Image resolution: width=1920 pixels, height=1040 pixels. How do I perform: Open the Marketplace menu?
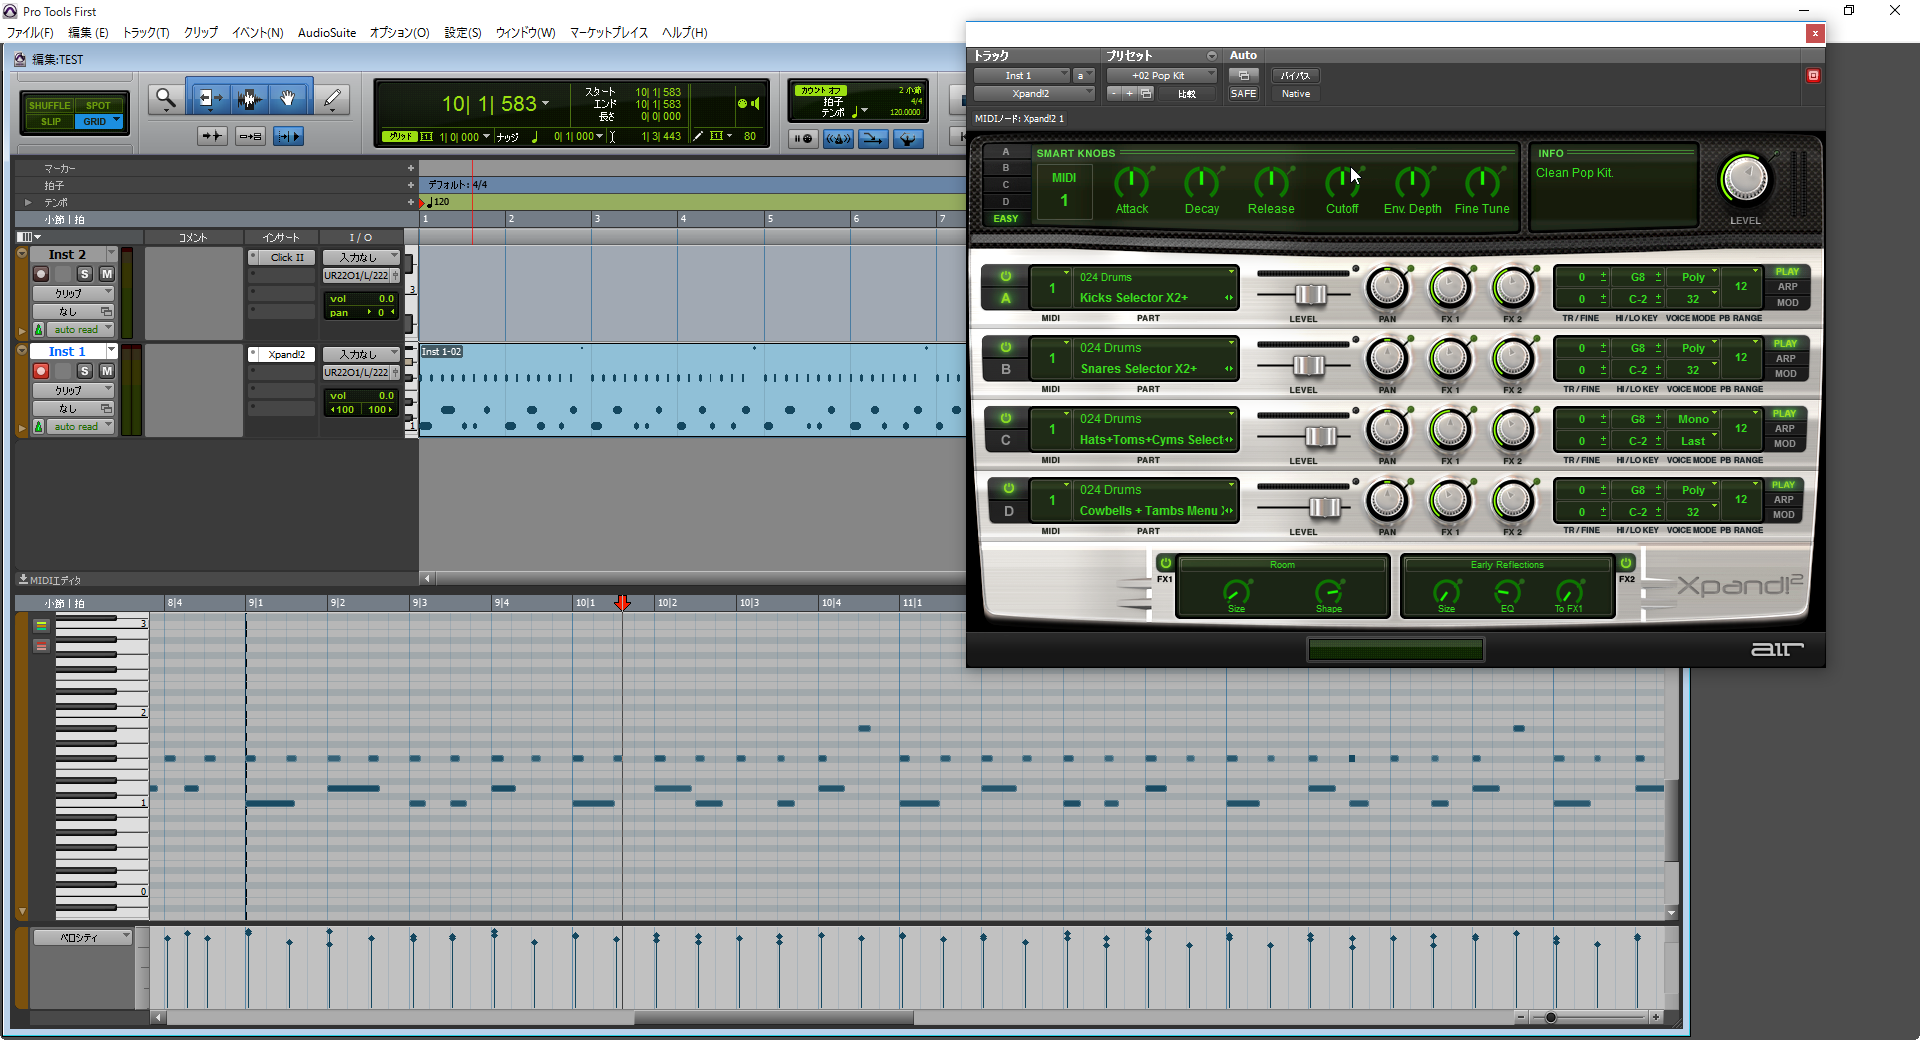[x=609, y=33]
